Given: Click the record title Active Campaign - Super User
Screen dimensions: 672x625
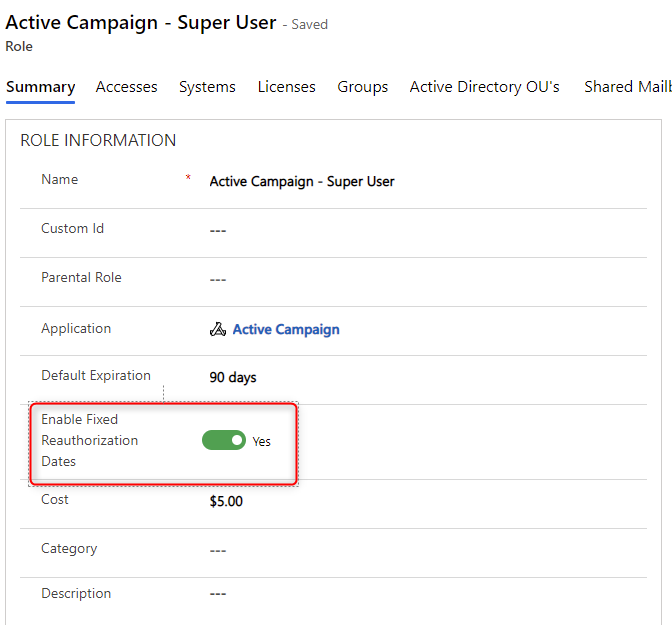Looking at the screenshot, I should [x=141, y=22].
